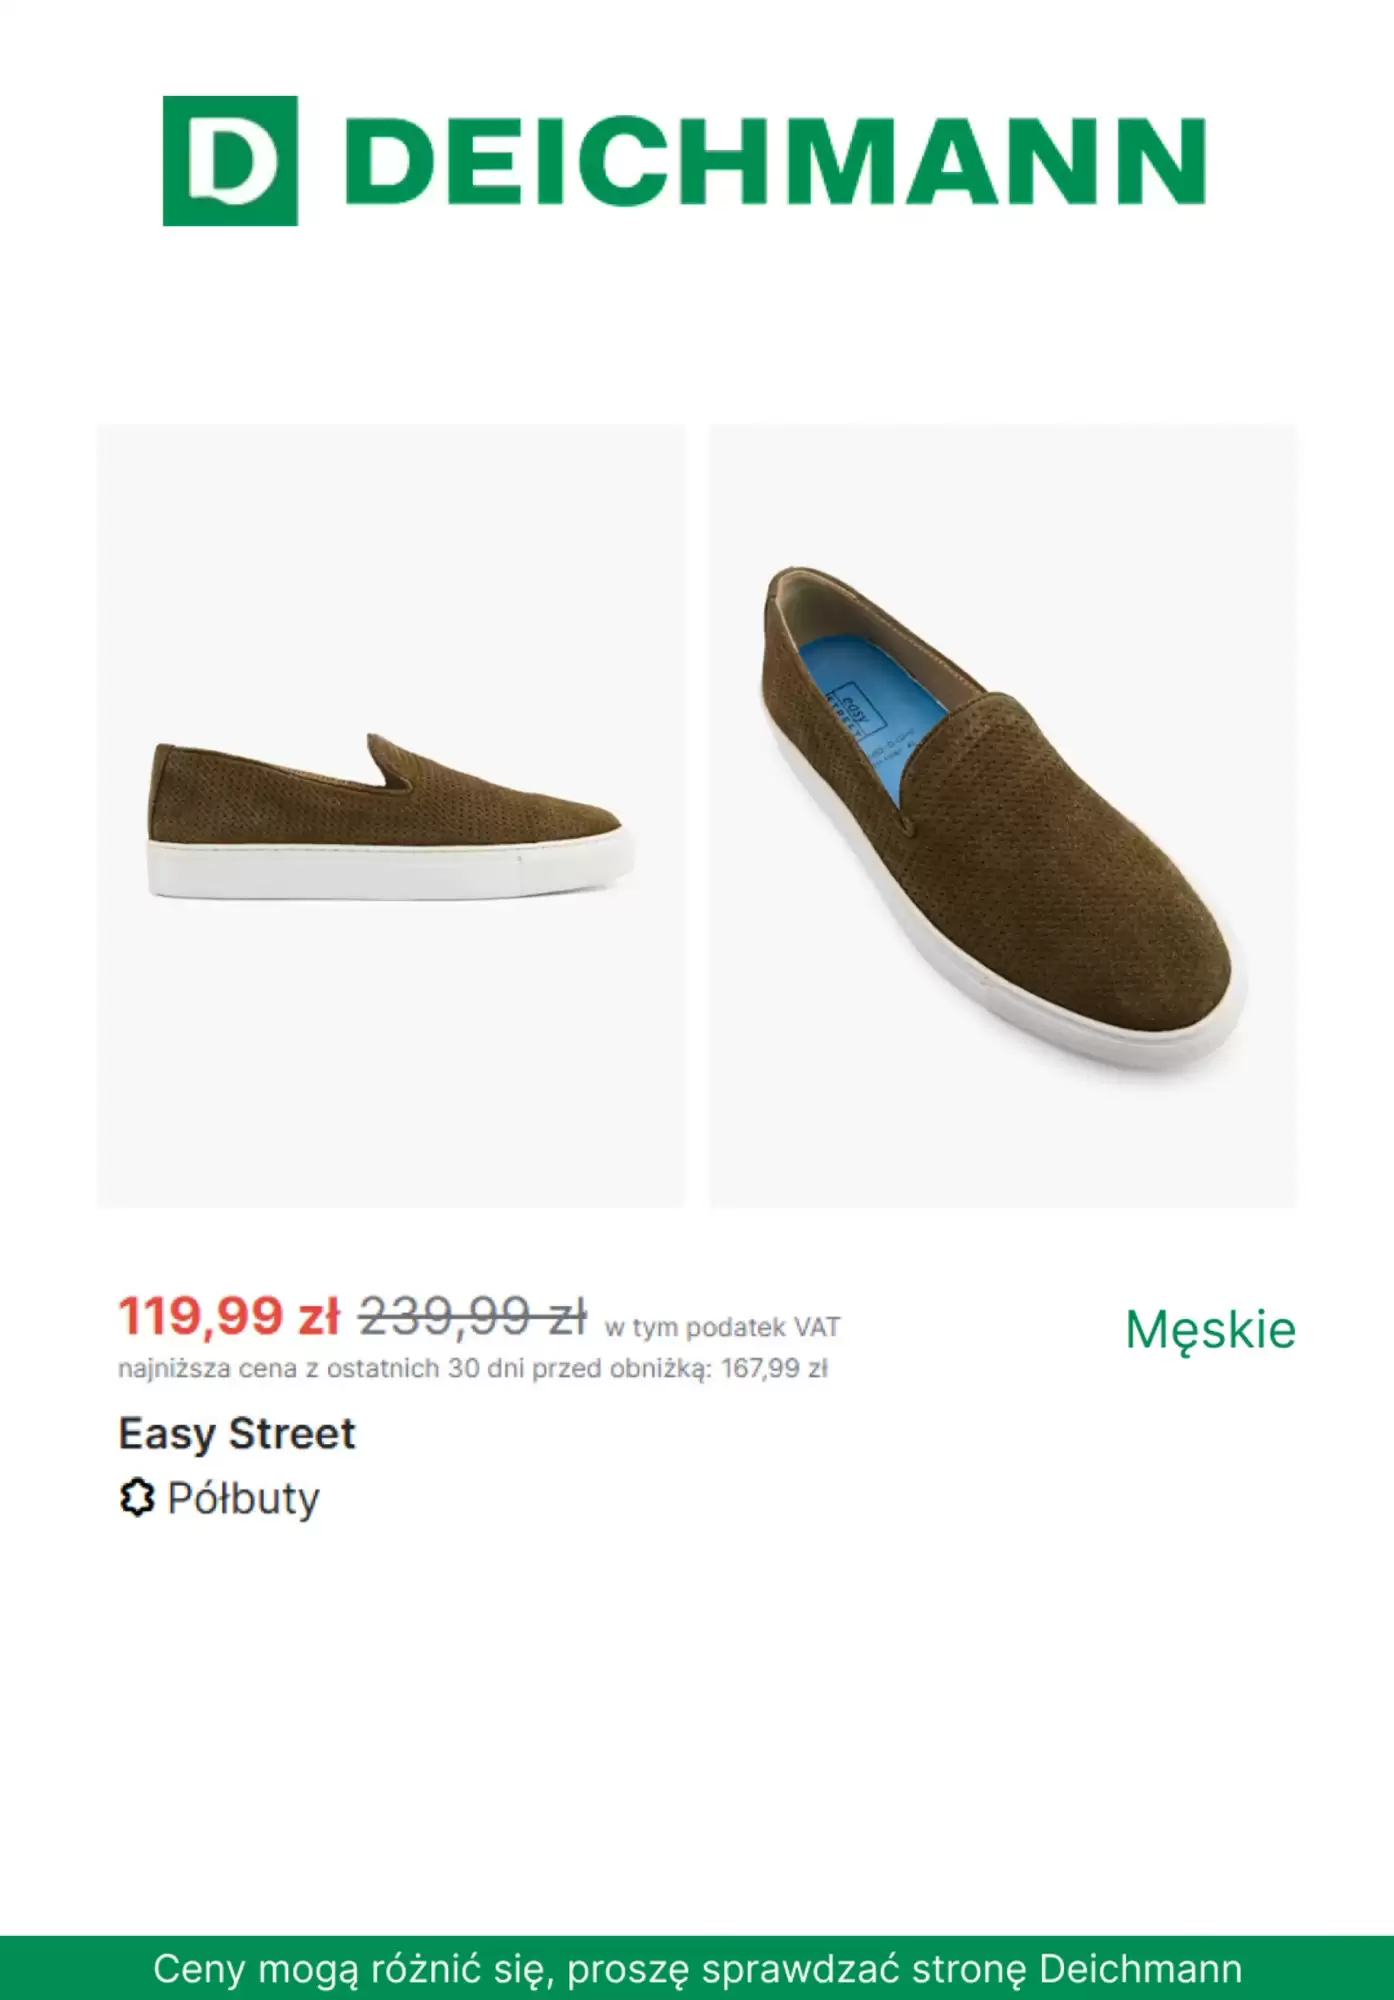Click 'Deichmann' in the bottom banner
This screenshot has width=1394, height=2000.
point(1140,1968)
